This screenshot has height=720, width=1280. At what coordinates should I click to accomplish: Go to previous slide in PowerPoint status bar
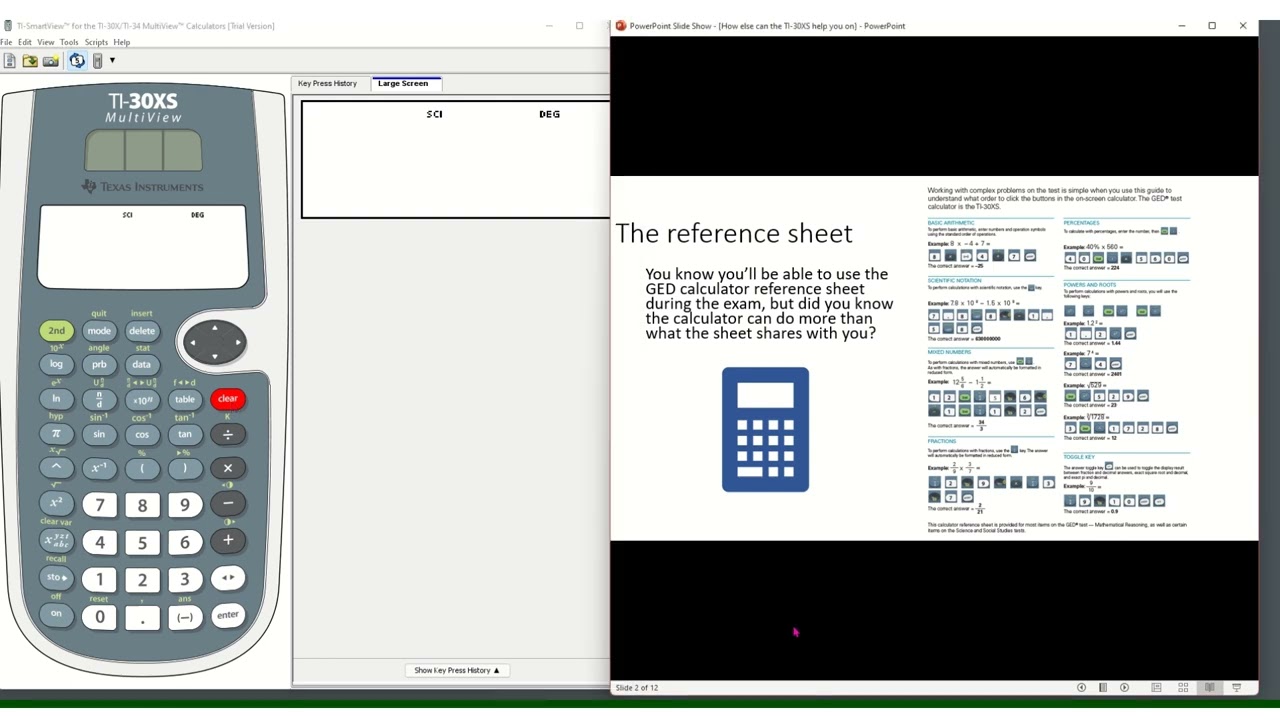(1081, 688)
